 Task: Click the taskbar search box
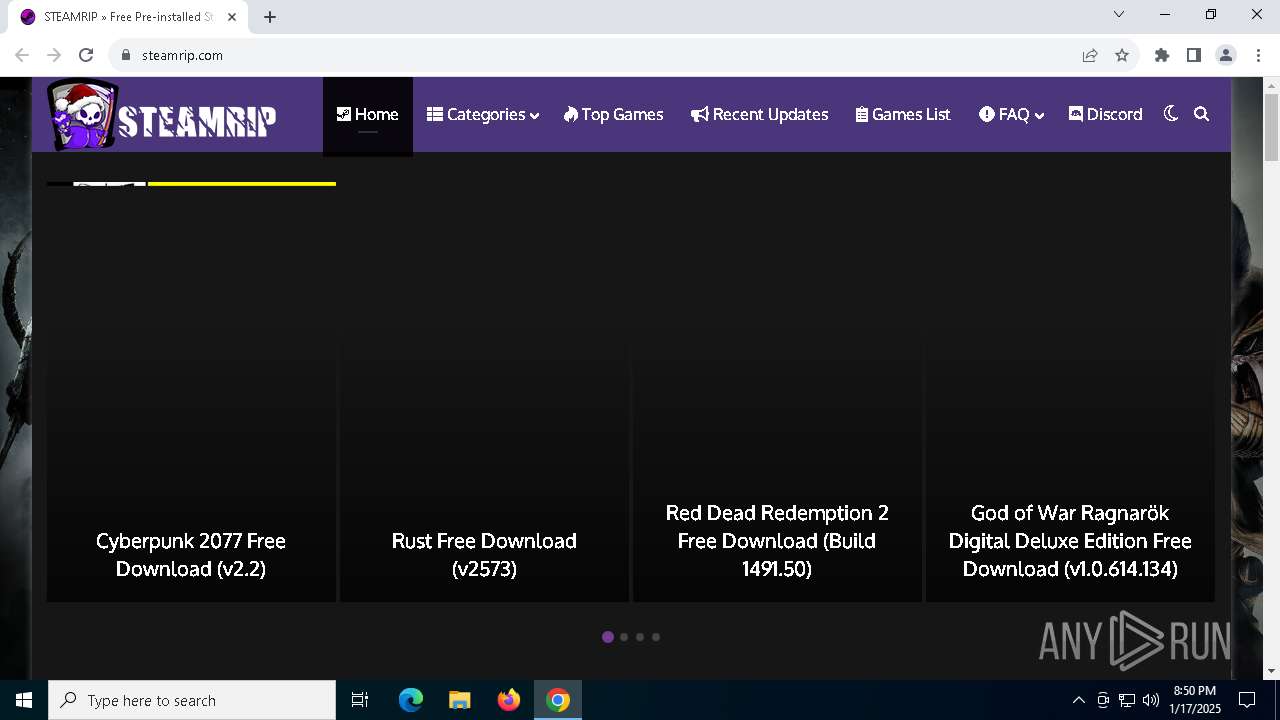tap(192, 700)
